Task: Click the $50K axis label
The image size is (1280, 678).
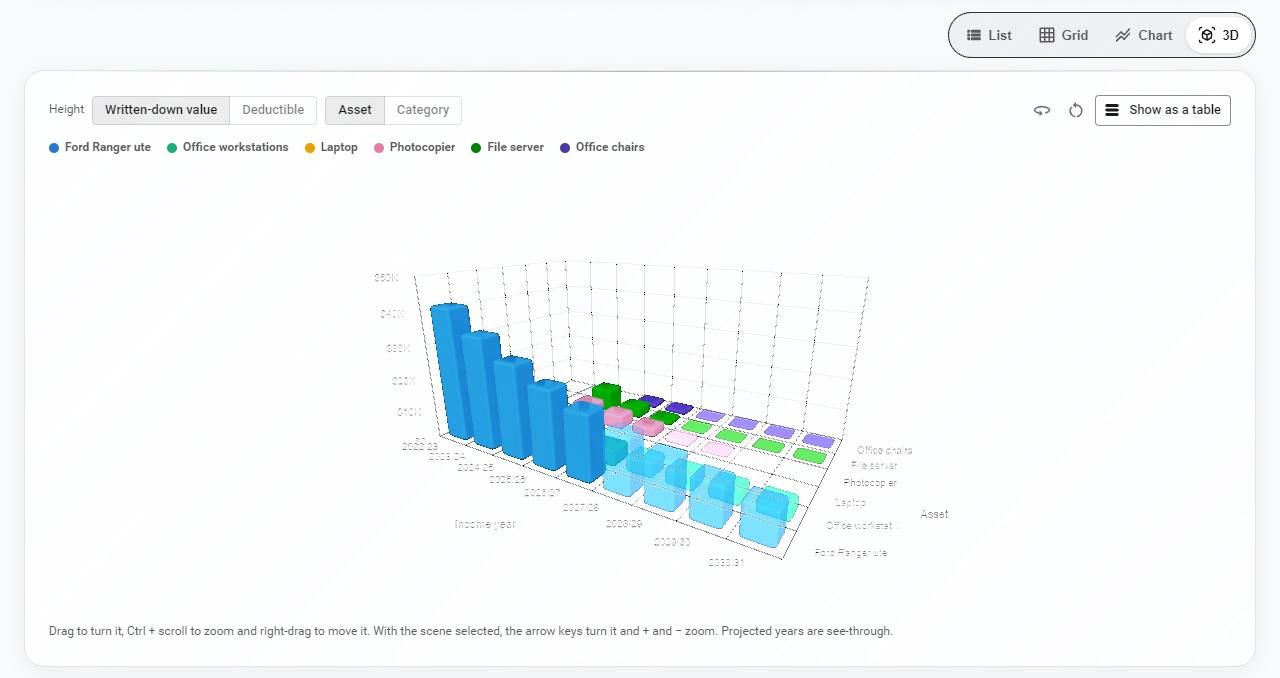Action: point(386,278)
